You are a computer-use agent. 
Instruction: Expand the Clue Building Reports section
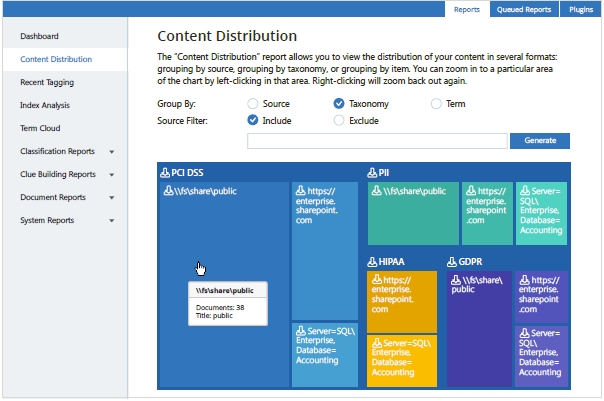pos(112,175)
